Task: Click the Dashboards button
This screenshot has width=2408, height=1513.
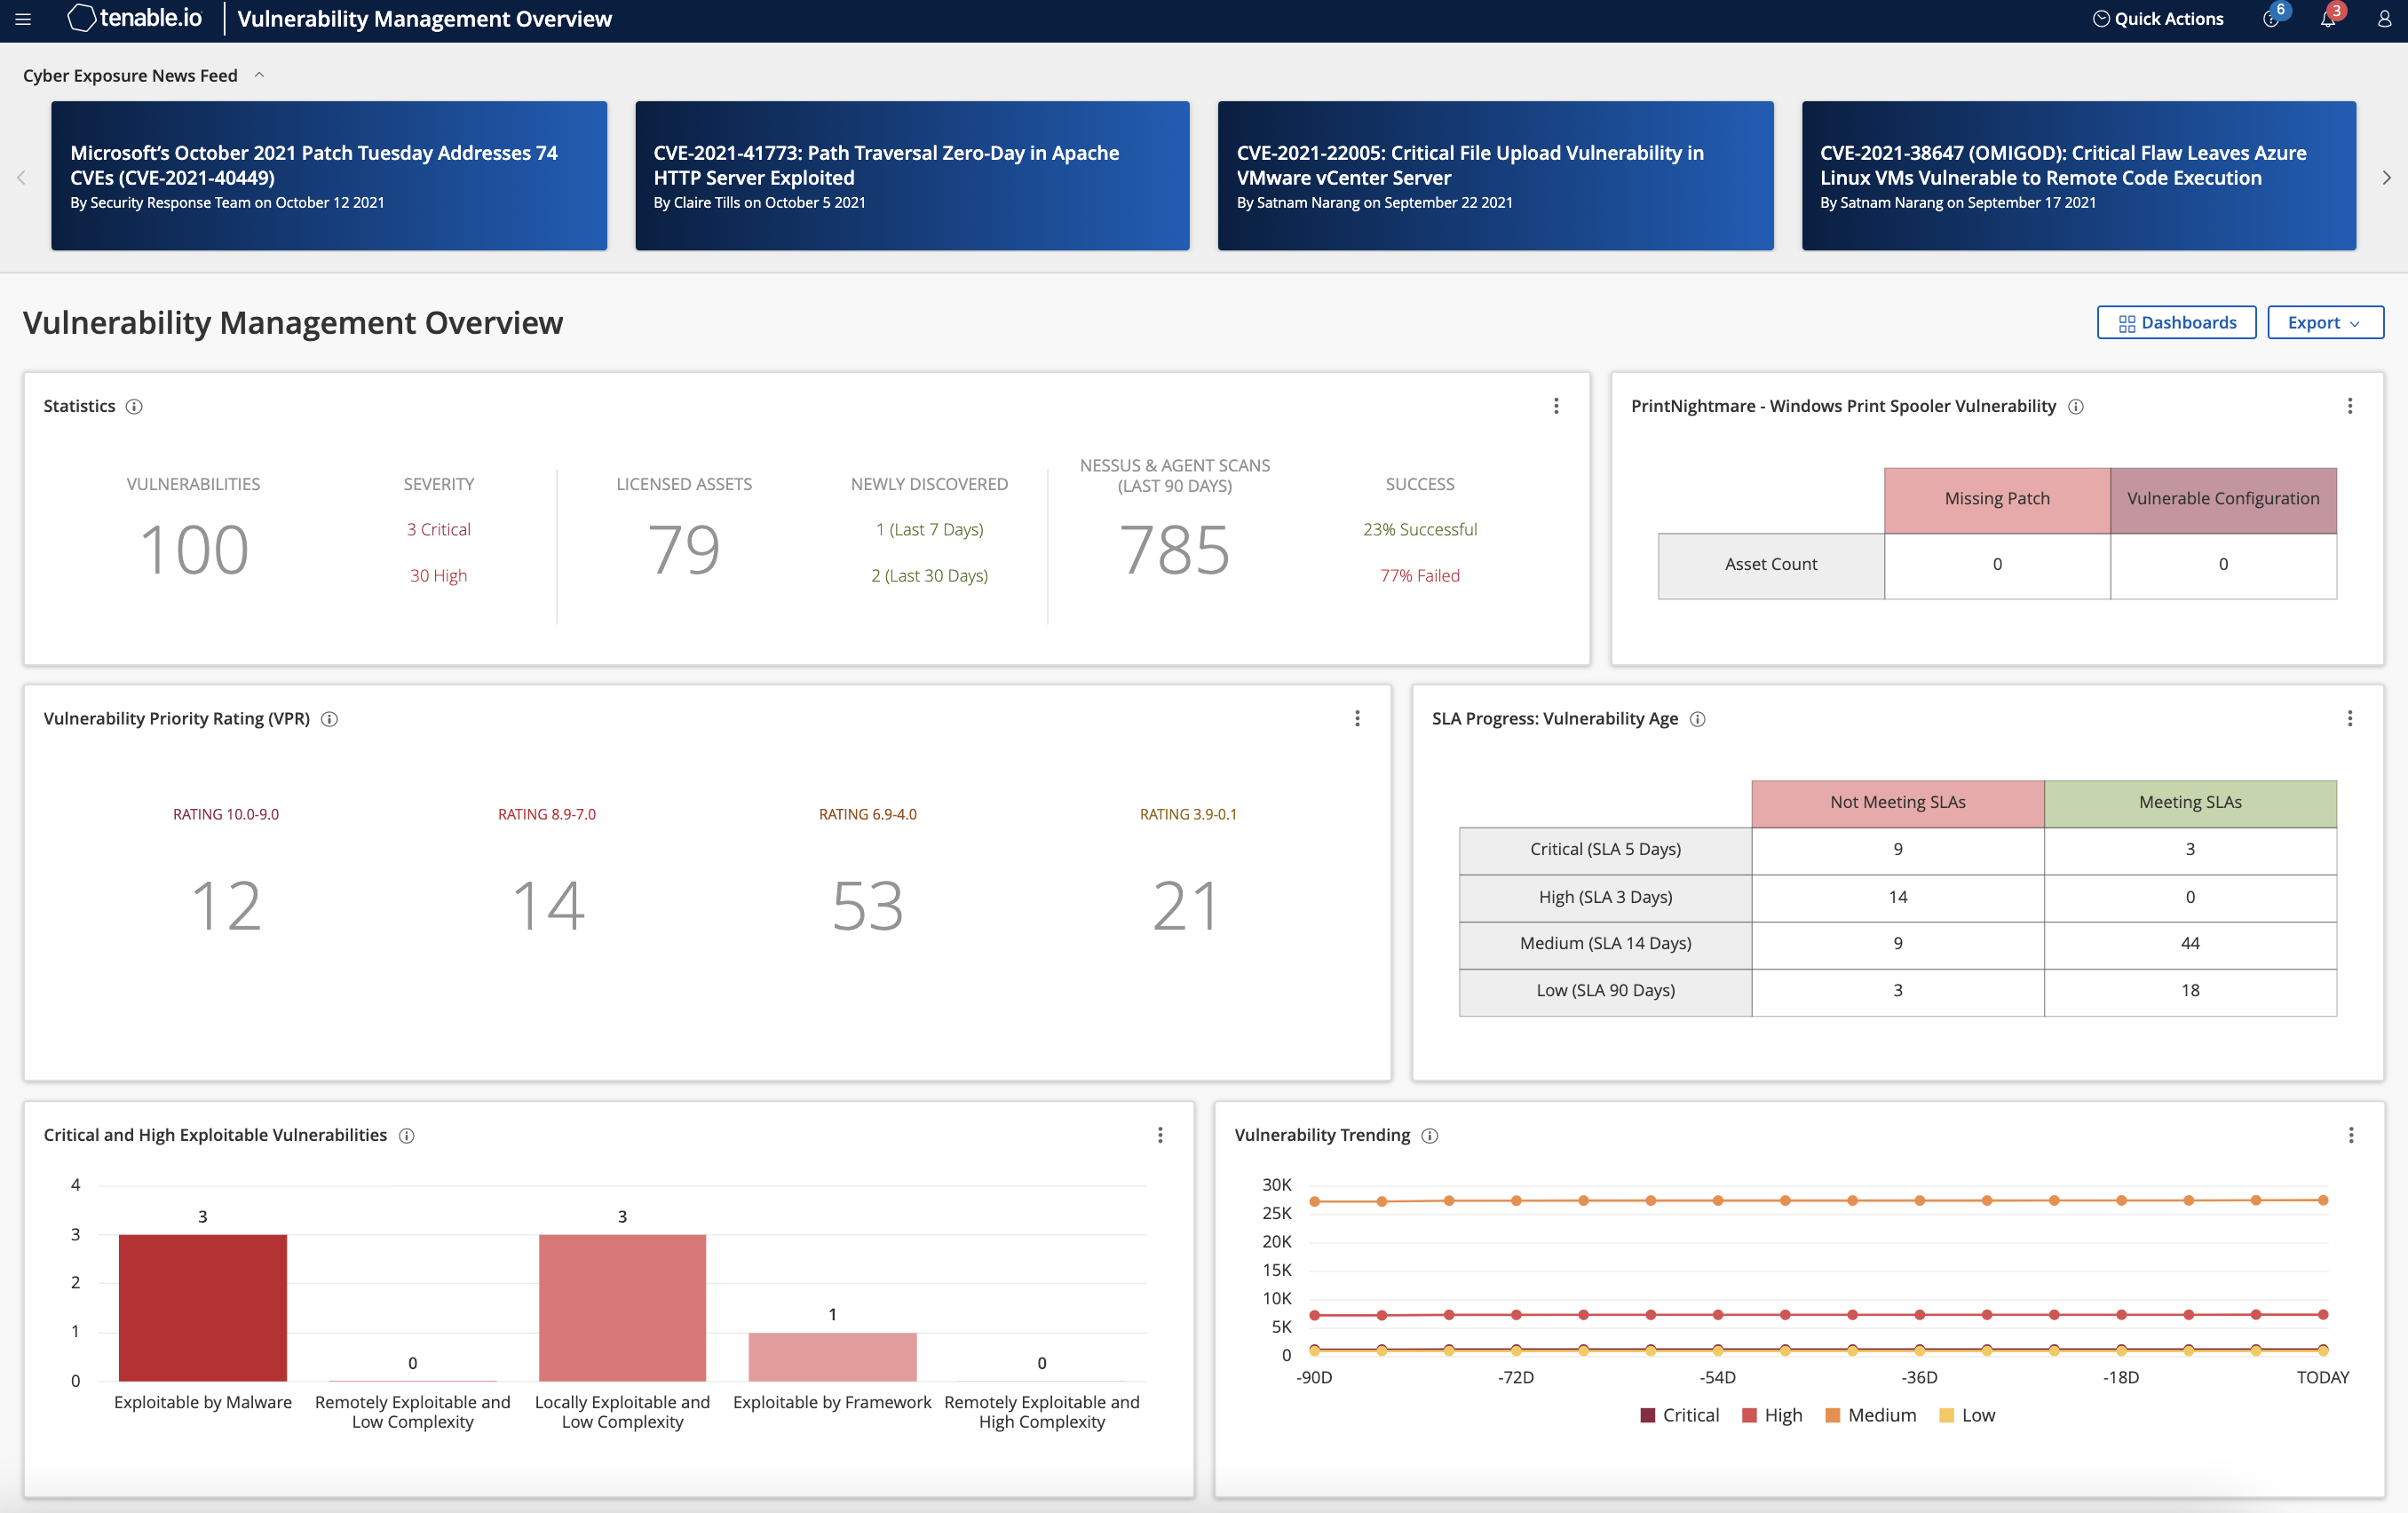Action: (x=2174, y=322)
